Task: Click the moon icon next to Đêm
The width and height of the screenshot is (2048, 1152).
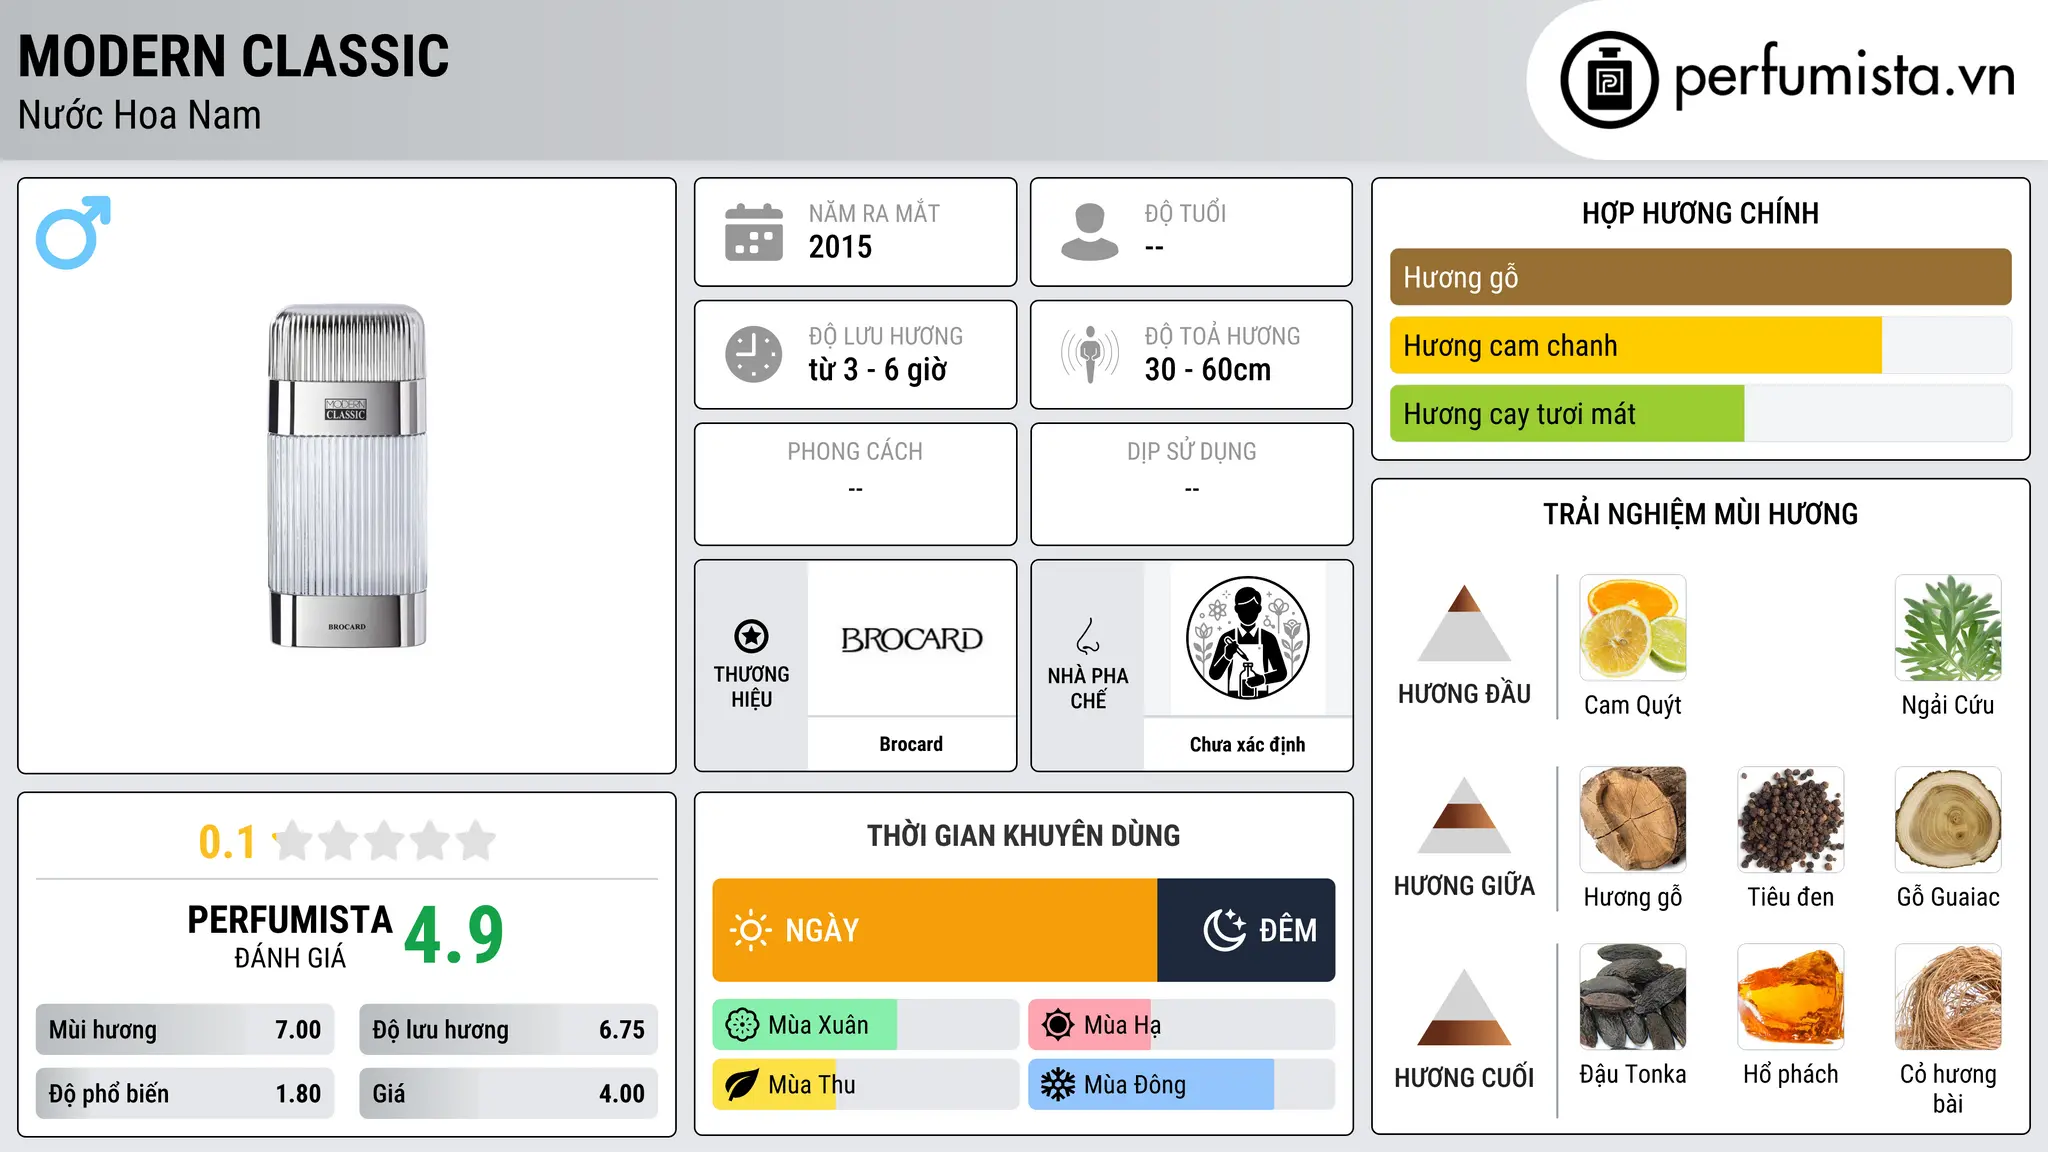Action: pos(1224,930)
